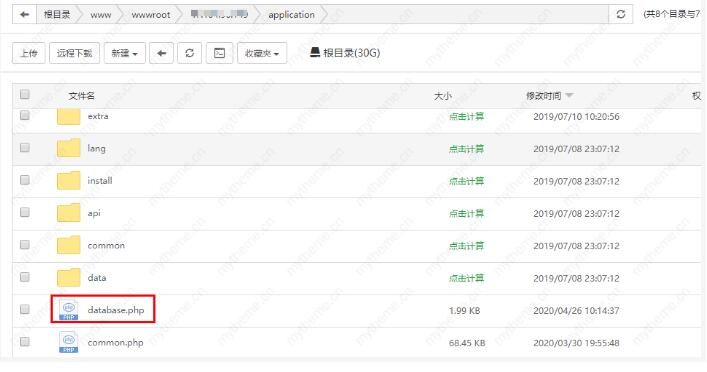Viewport: 707px width, 372px height.
Task: Check the box for common folder
Action: [25, 245]
